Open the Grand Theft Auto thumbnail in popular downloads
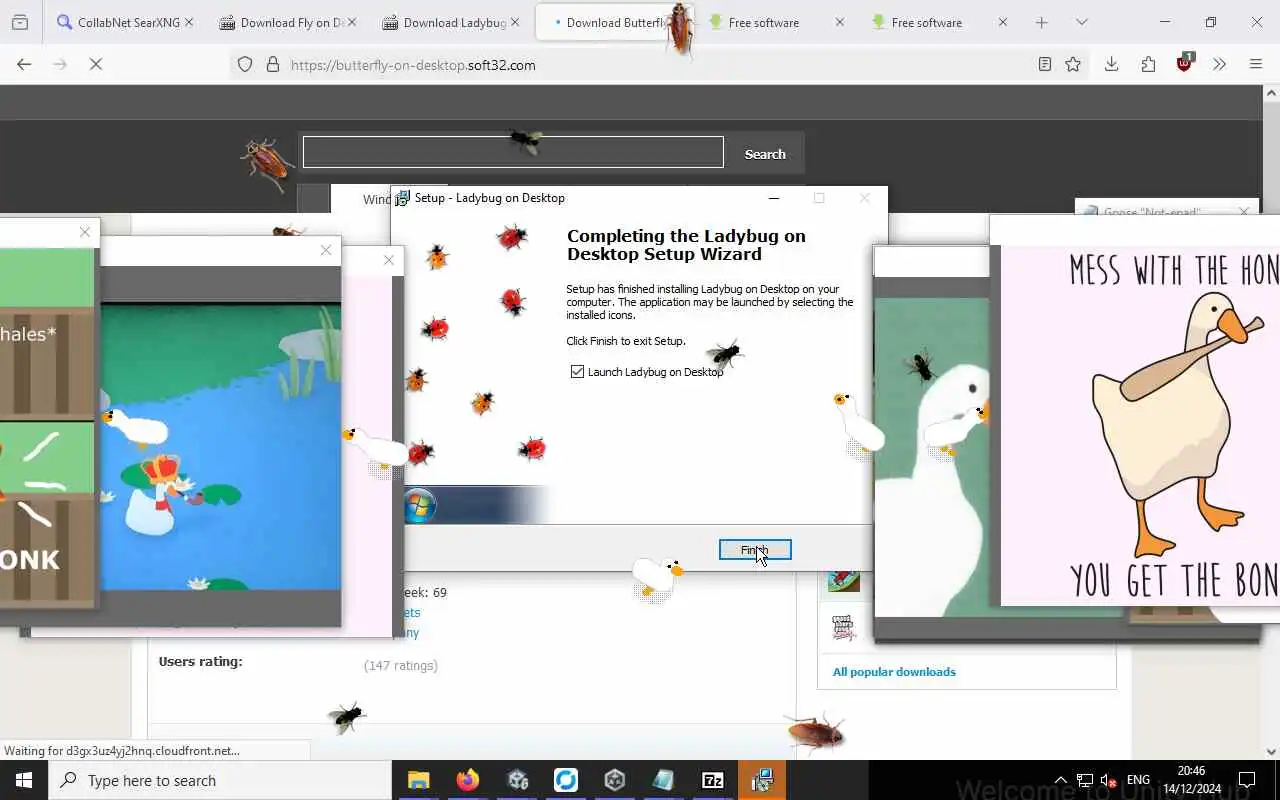 [x=844, y=627]
